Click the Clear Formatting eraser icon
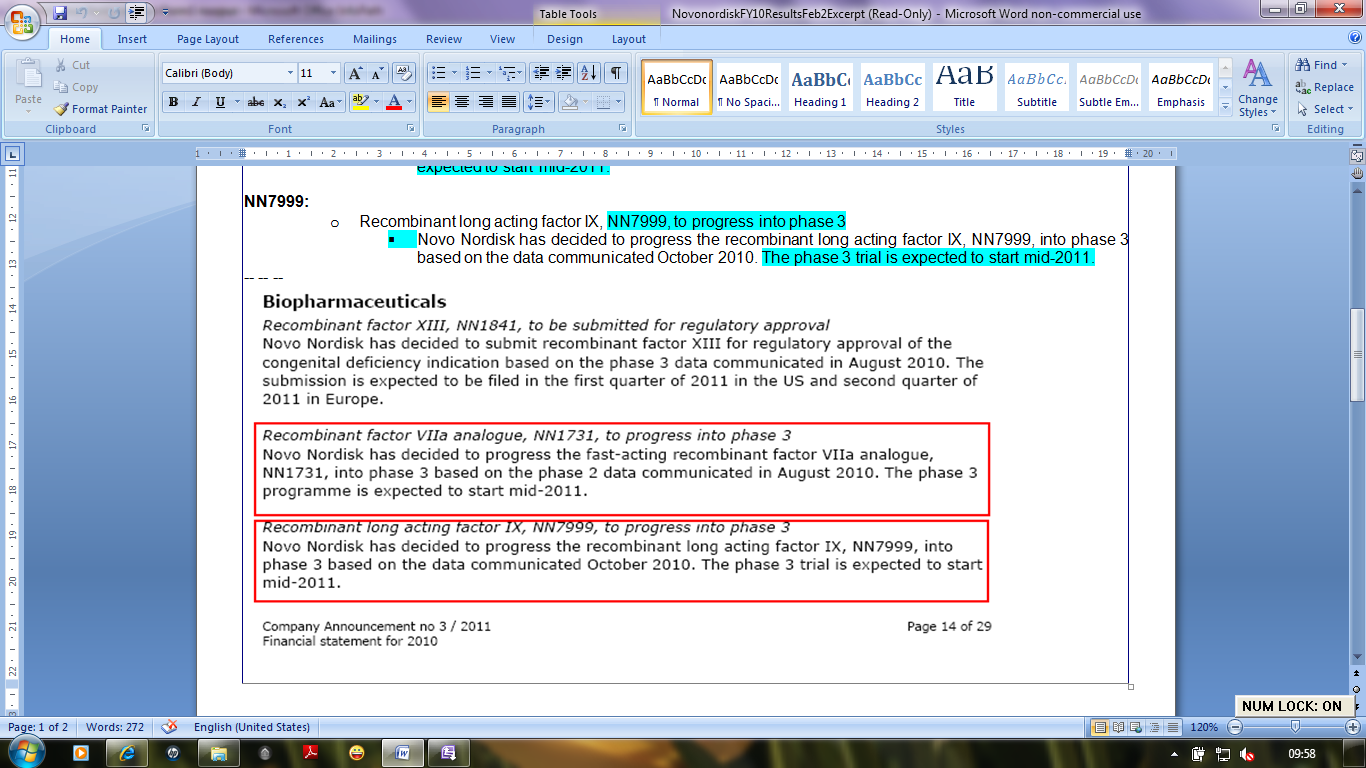1366x768 pixels. (404, 73)
